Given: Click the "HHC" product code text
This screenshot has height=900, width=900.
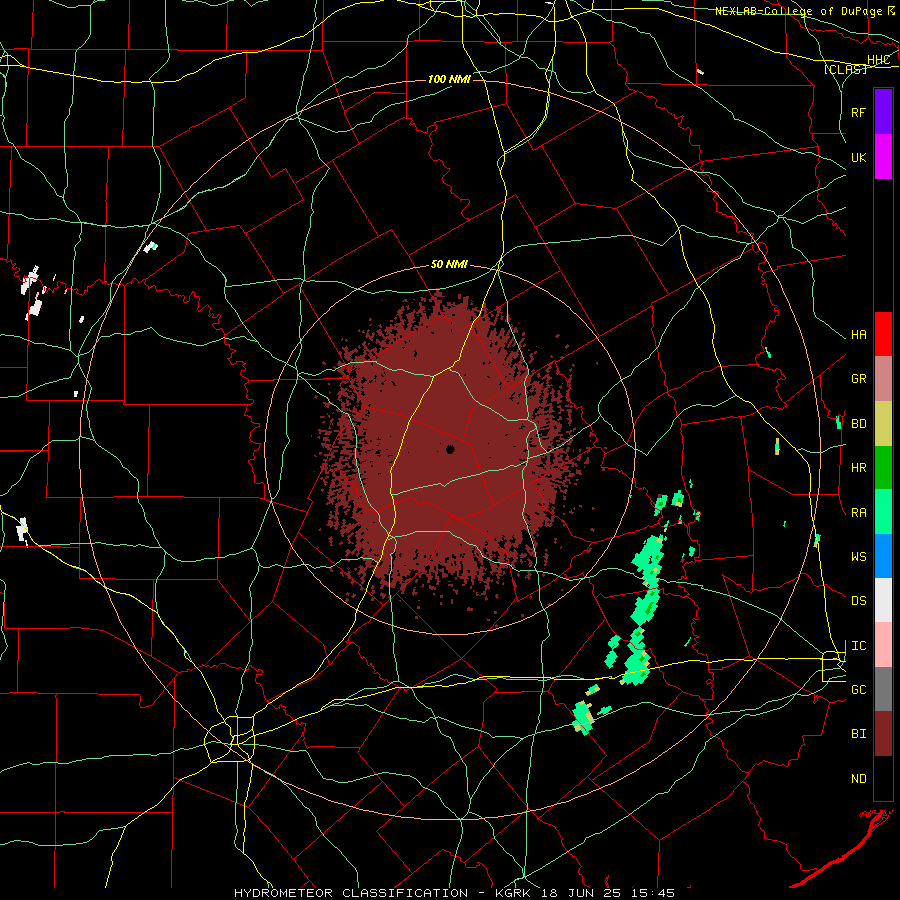Looking at the screenshot, I should pyautogui.click(x=878, y=60).
